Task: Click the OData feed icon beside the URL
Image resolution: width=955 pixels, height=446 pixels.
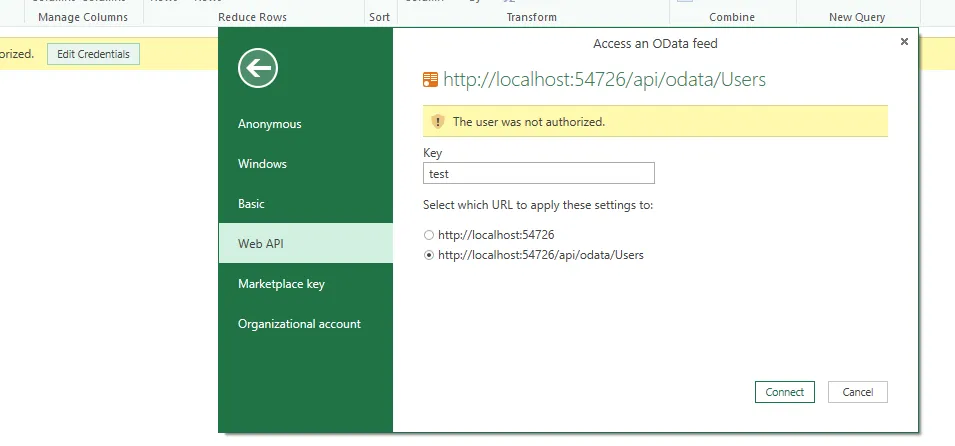Action: pyautogui.click(x=431, y=79)
